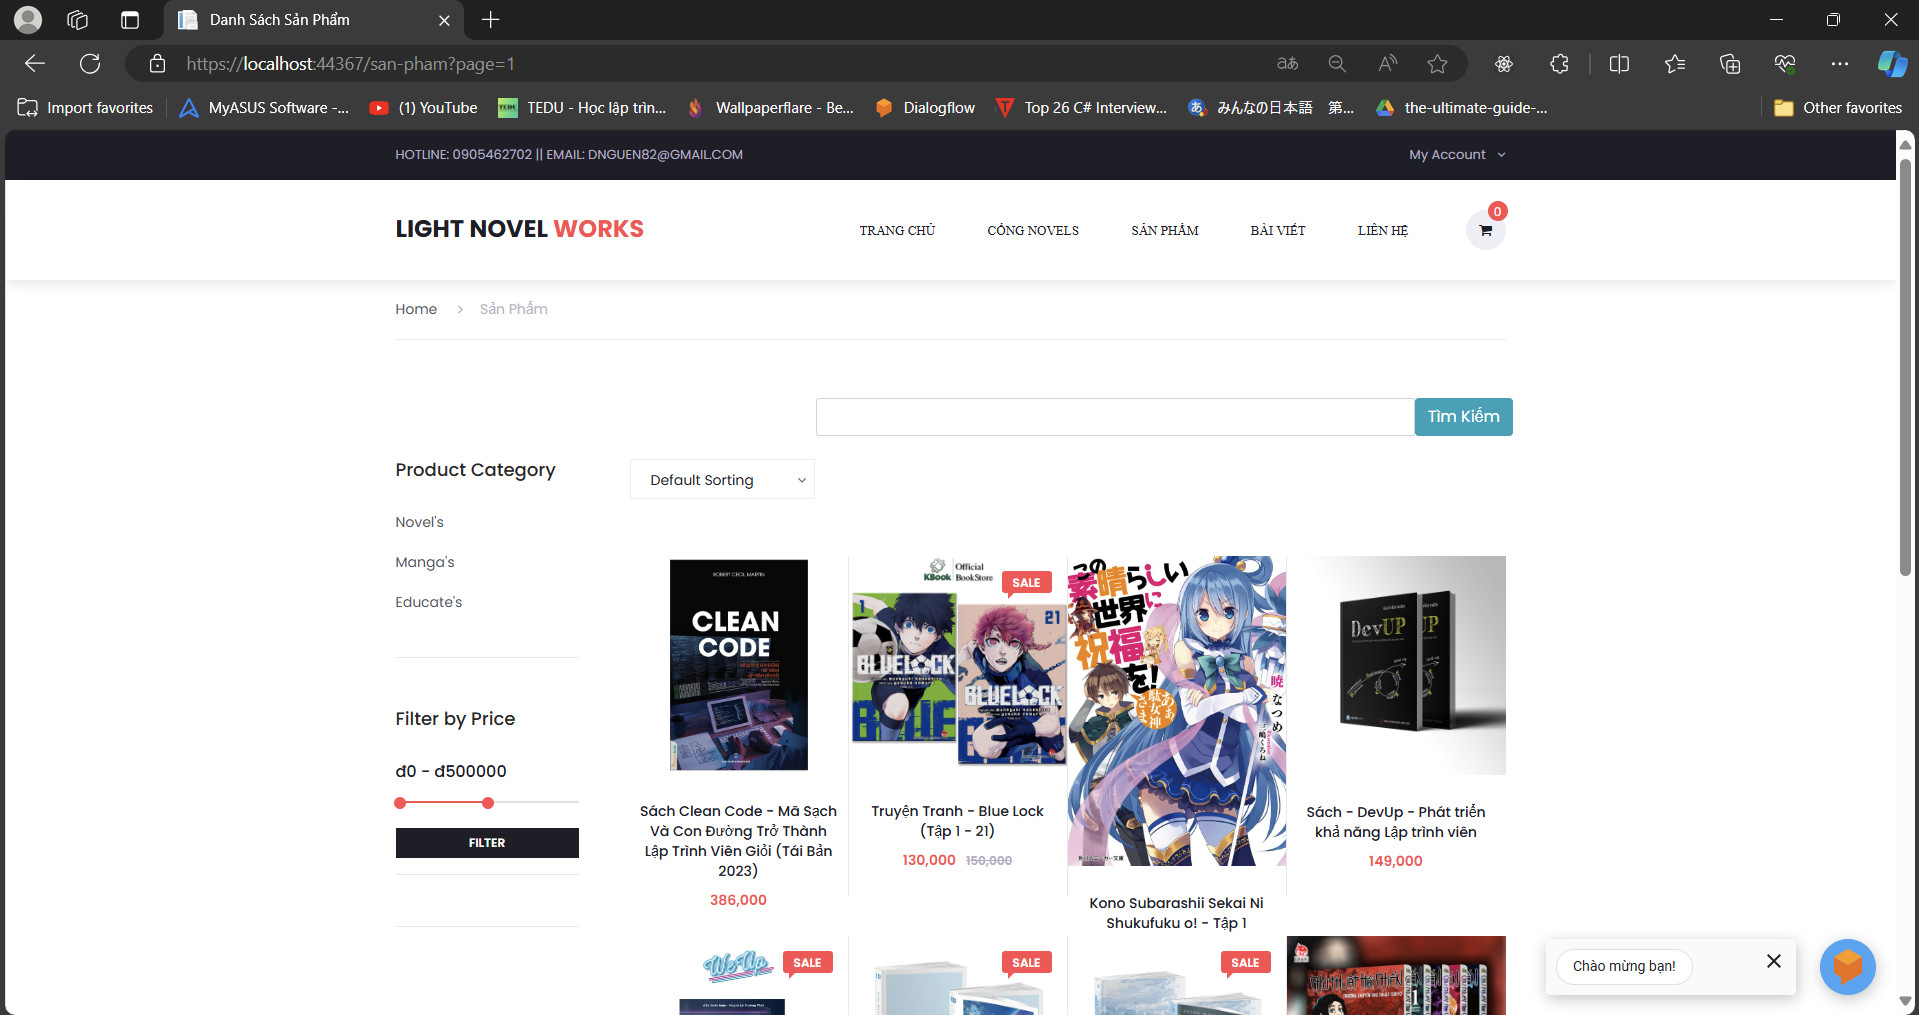Go to TRANG CHỦ menu item
1919x1015 pixels.
(897, 231)
